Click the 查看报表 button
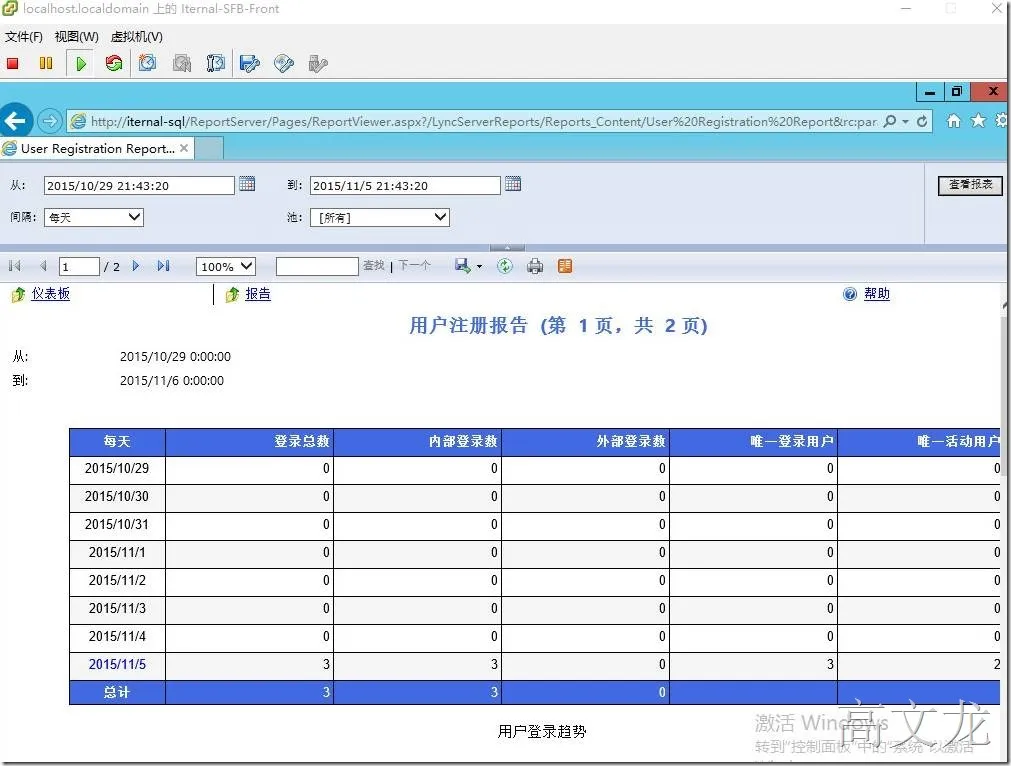 point(970,185)
